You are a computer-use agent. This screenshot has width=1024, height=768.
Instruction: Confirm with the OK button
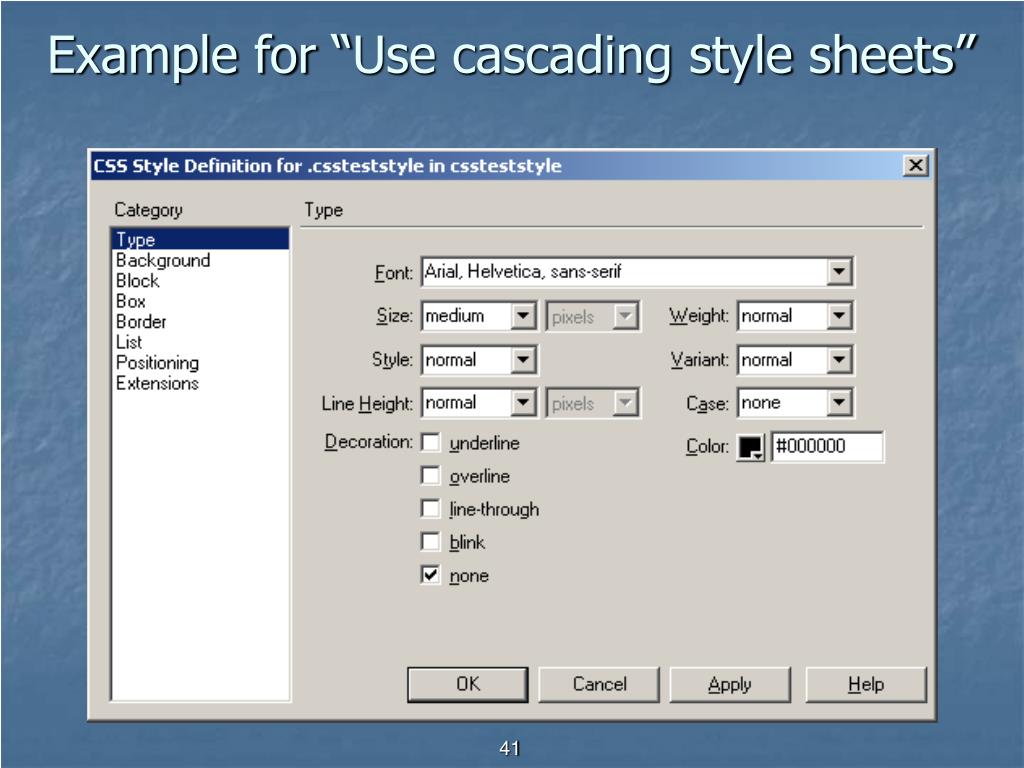tap(468, 684)
